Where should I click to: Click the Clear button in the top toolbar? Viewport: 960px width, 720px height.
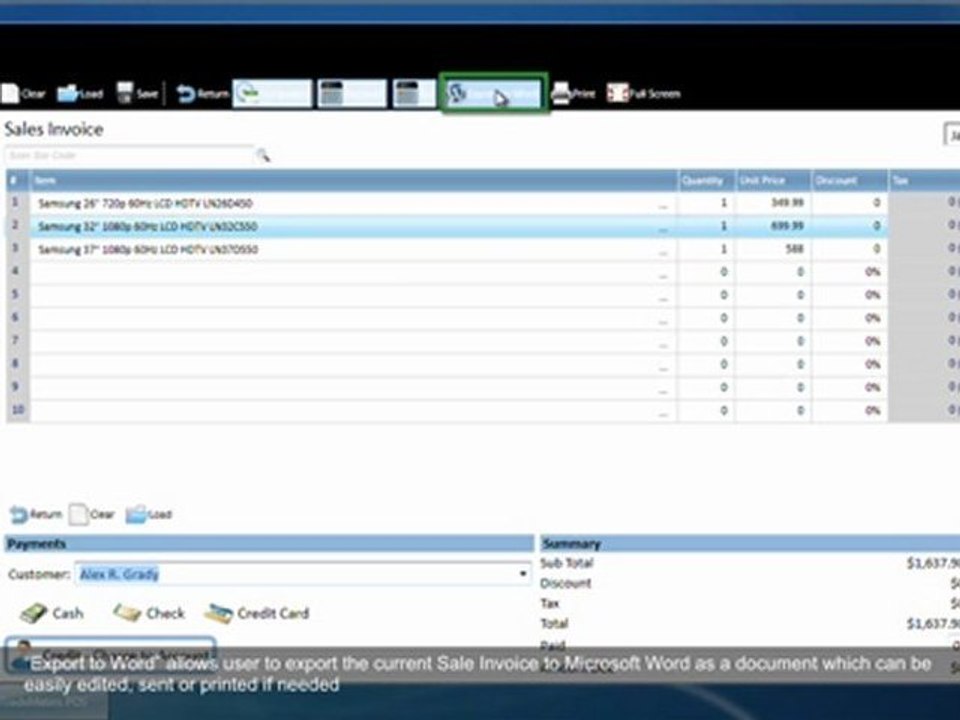point(23,94)
